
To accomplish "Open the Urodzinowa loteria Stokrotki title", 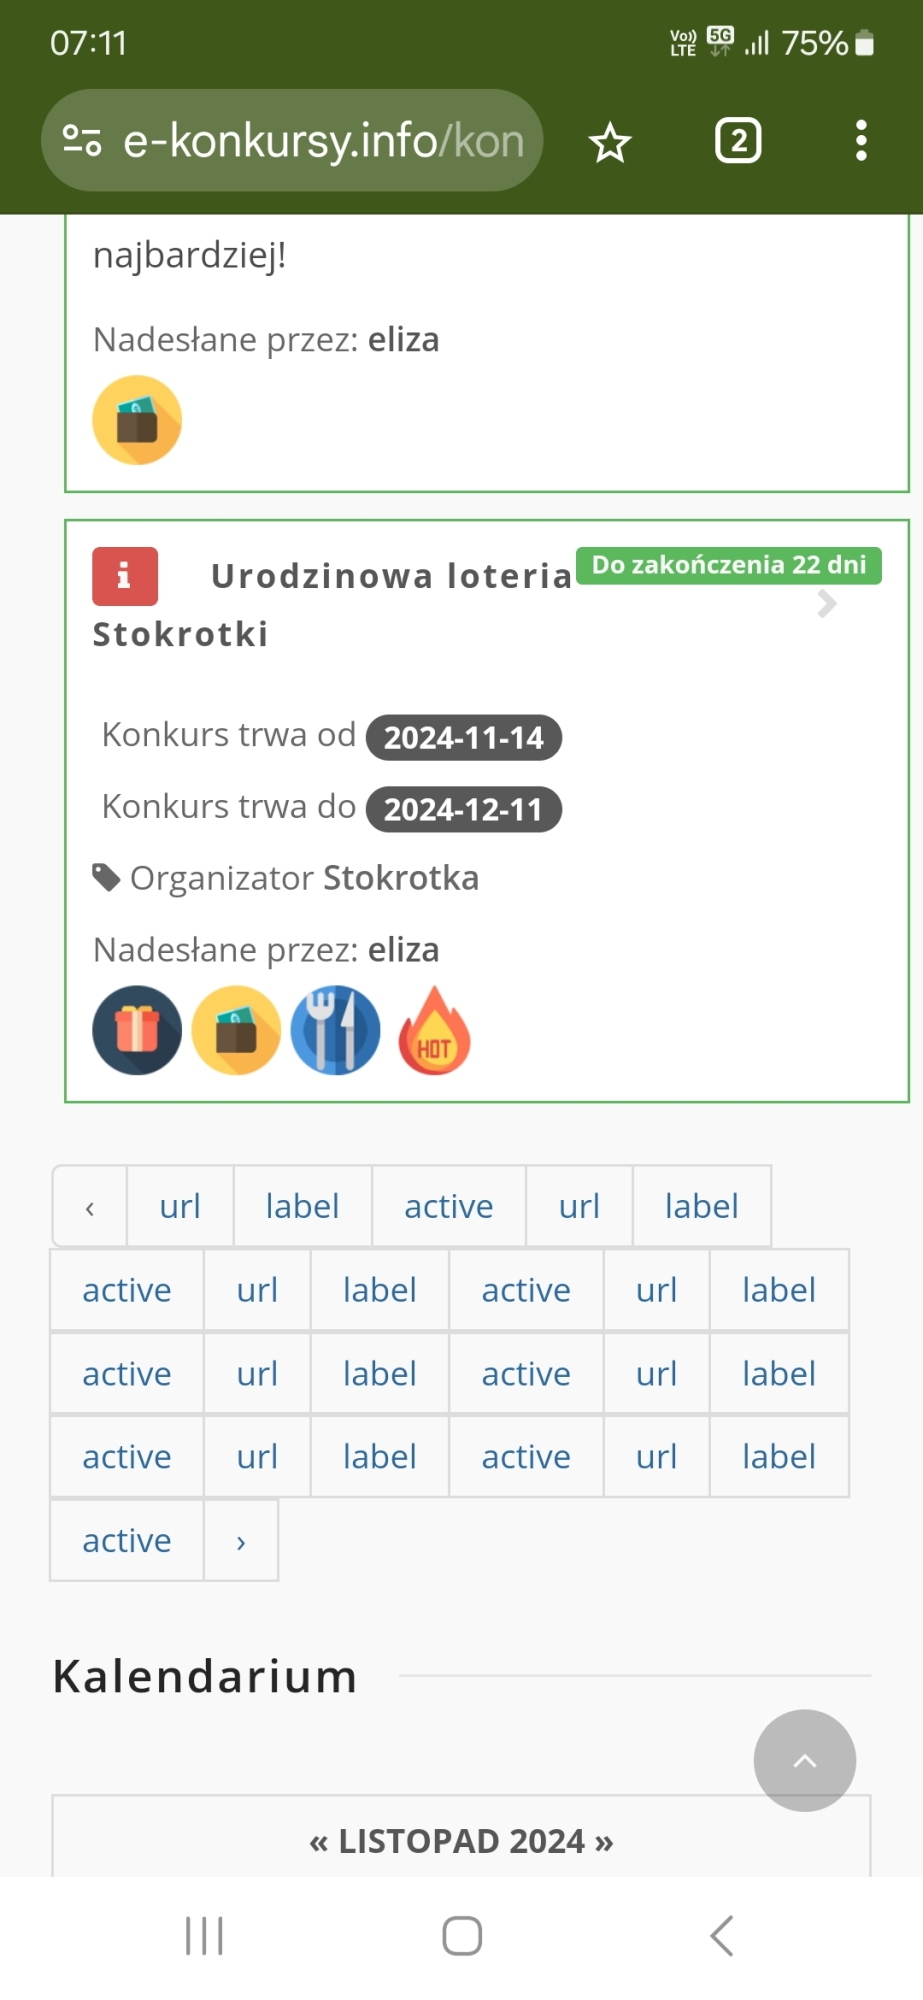I will pyautogui.click(x=390, y=577).
